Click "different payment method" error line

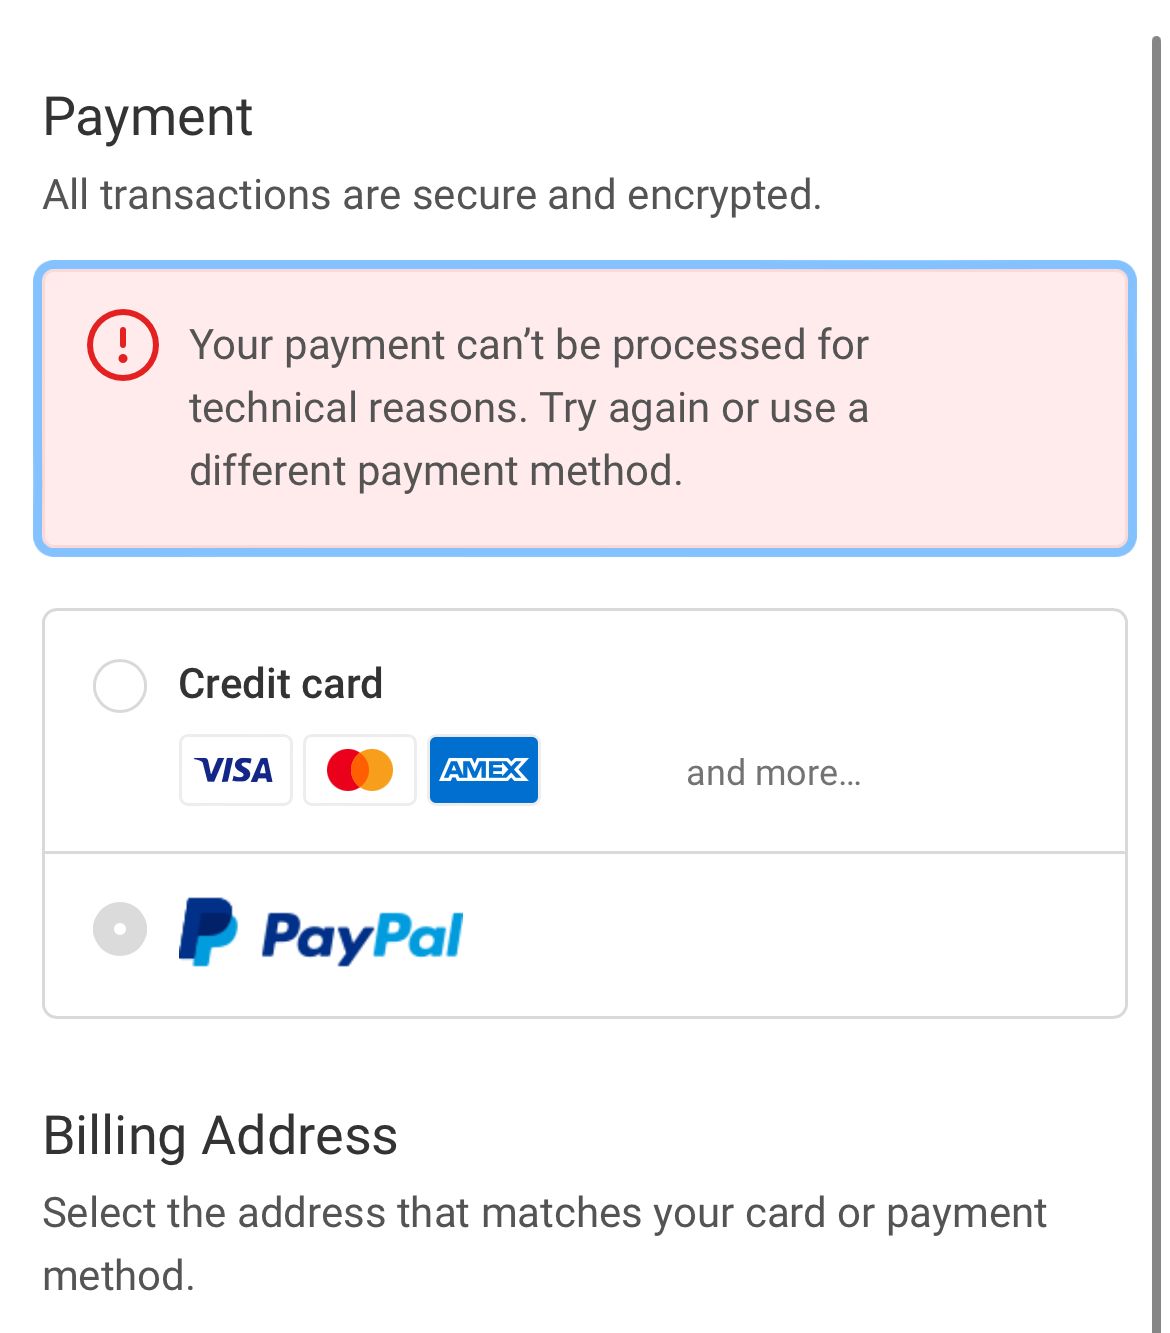(436, 471)
